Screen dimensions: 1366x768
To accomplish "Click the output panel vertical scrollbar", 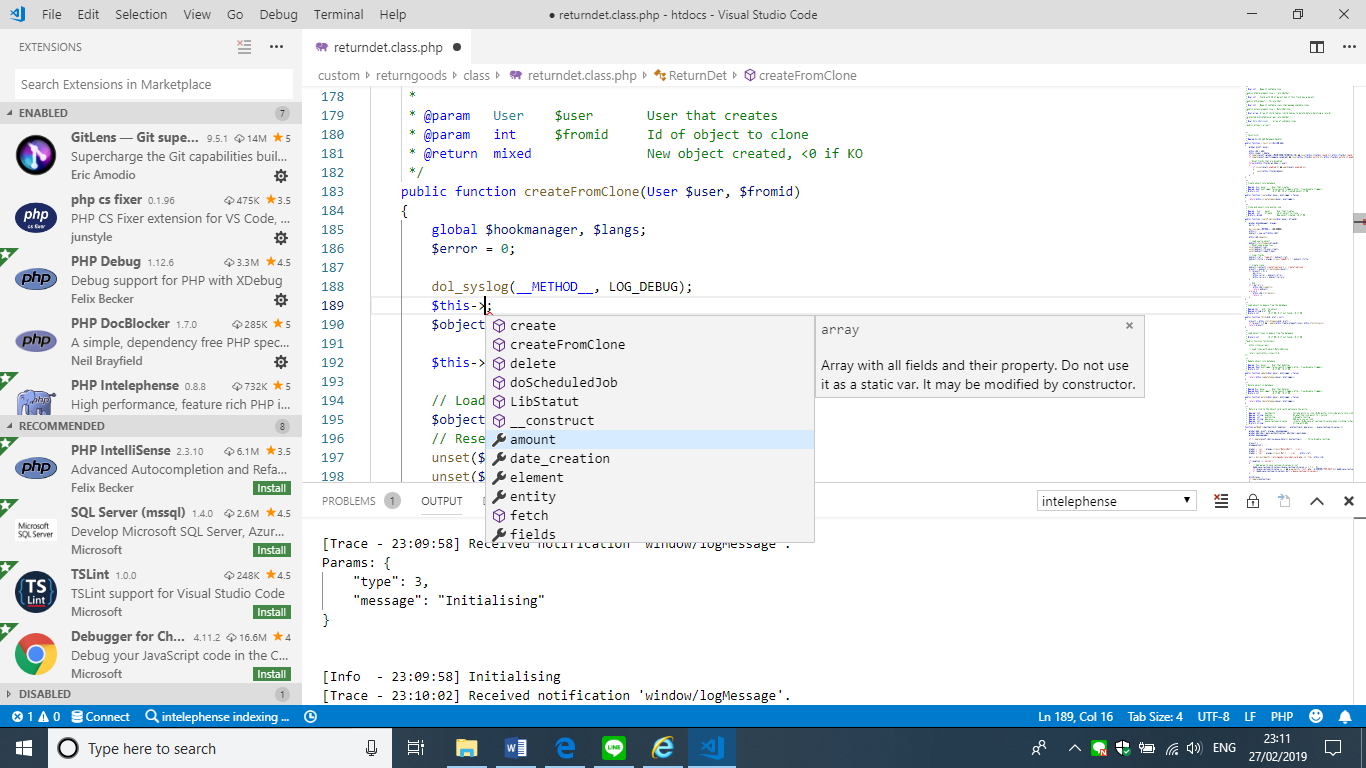I will tap(1359, 612).
